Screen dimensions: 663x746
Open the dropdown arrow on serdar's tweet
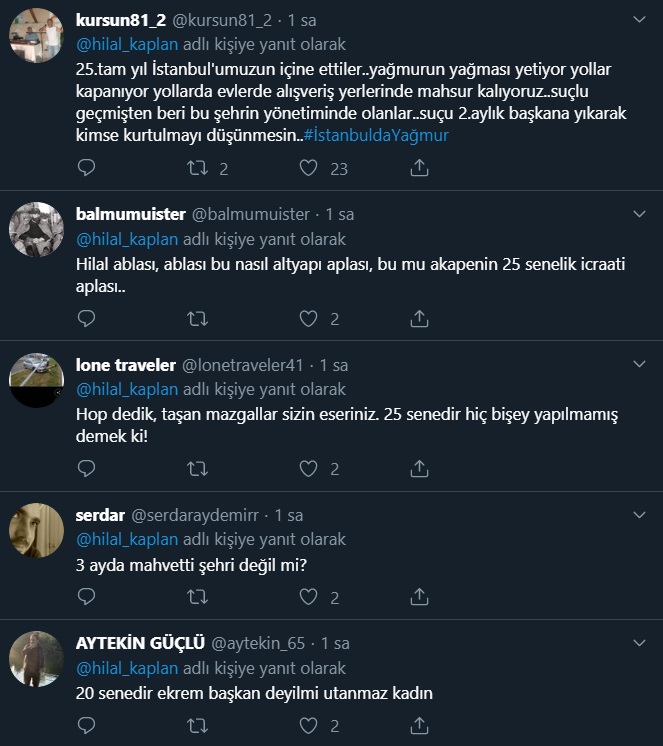click(x=640, y=515)
